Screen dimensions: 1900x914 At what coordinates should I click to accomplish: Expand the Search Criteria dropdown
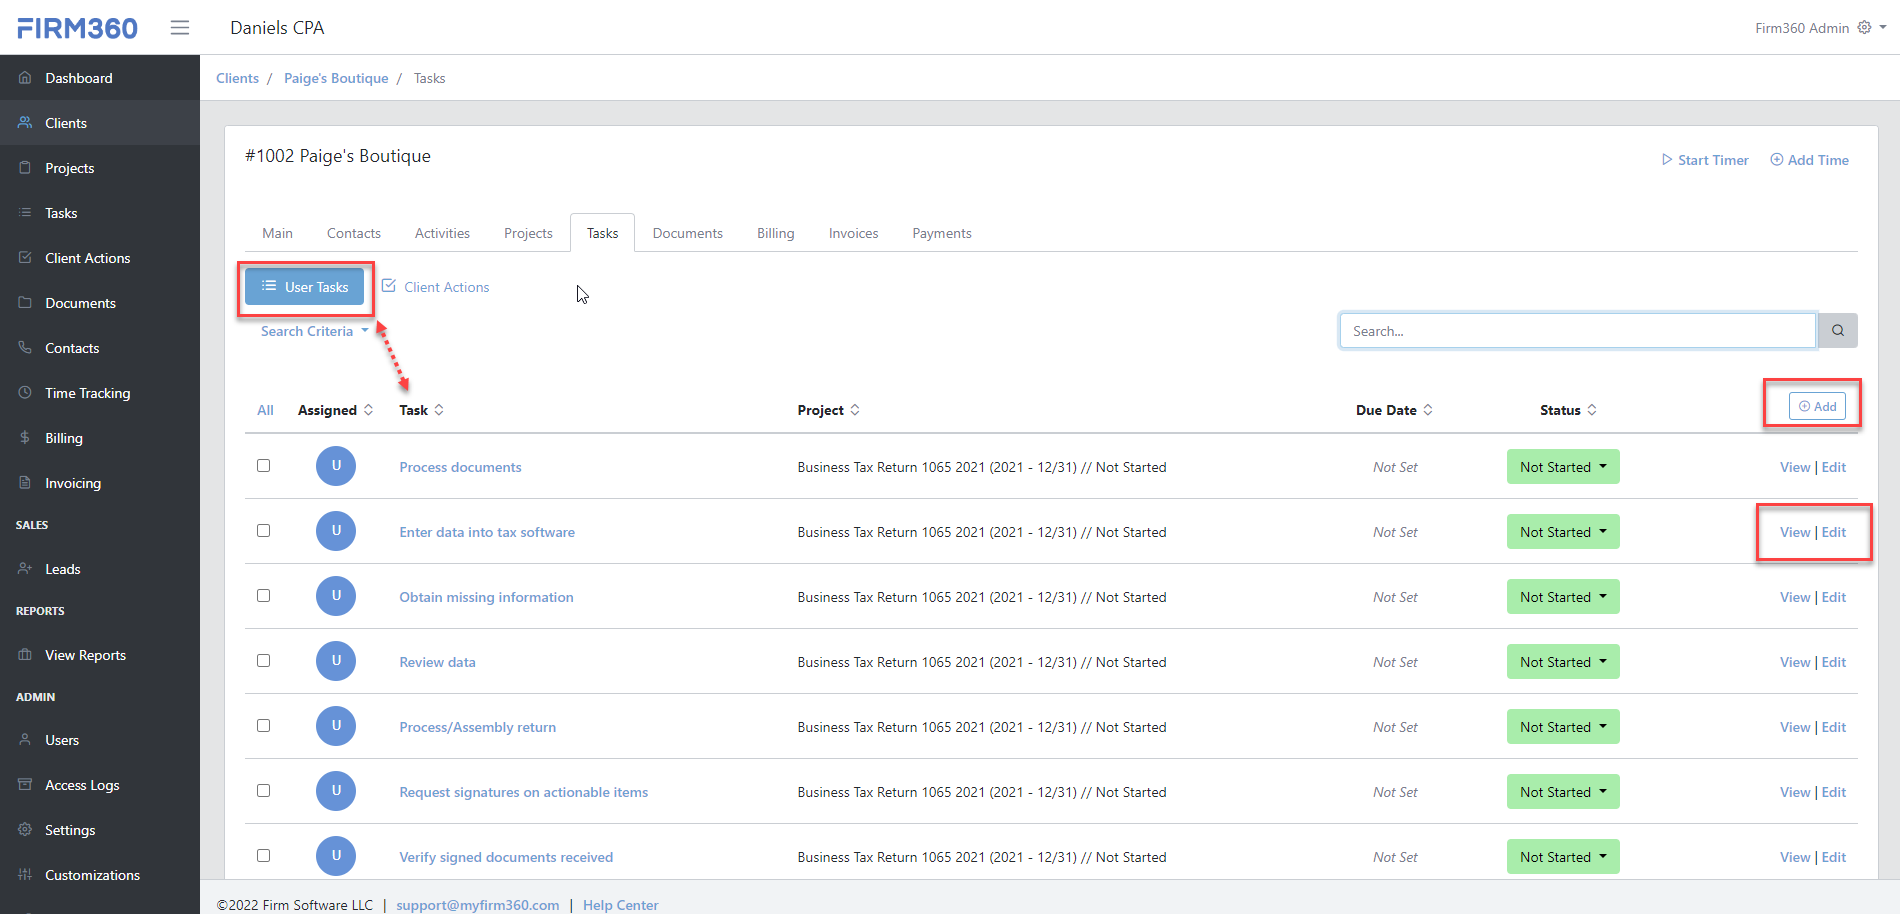313,330
